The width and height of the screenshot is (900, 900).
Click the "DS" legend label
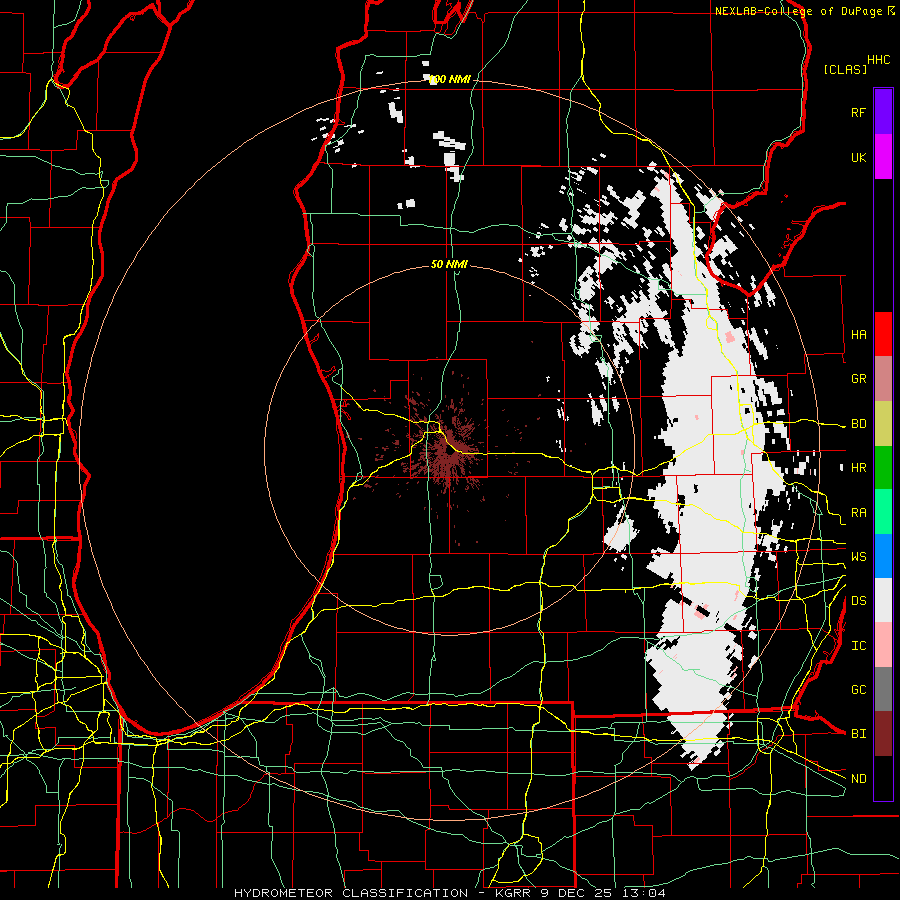click(x=858, y=601)
